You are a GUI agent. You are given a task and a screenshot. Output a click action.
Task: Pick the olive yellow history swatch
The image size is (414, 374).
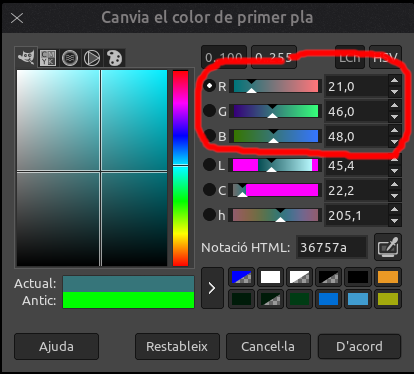(x=388, y=299)
